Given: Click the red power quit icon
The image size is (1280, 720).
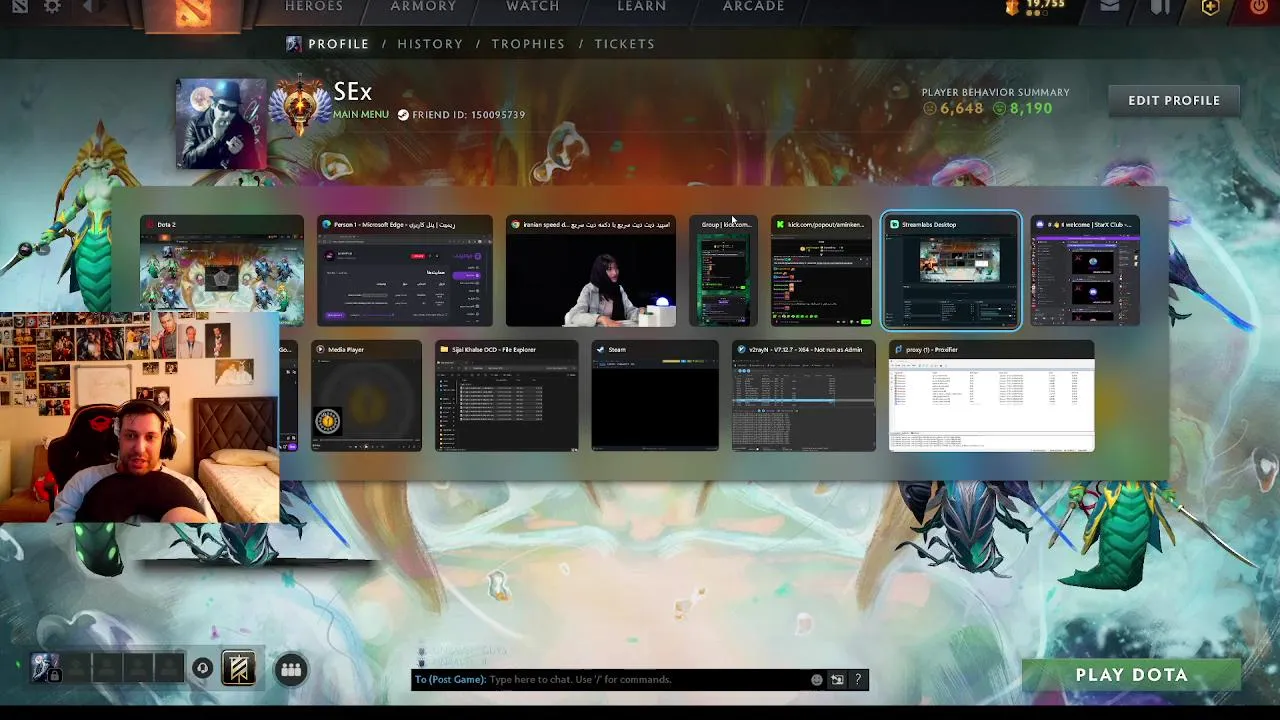Looking at the screenshot, I should [x=1258, y=6].
